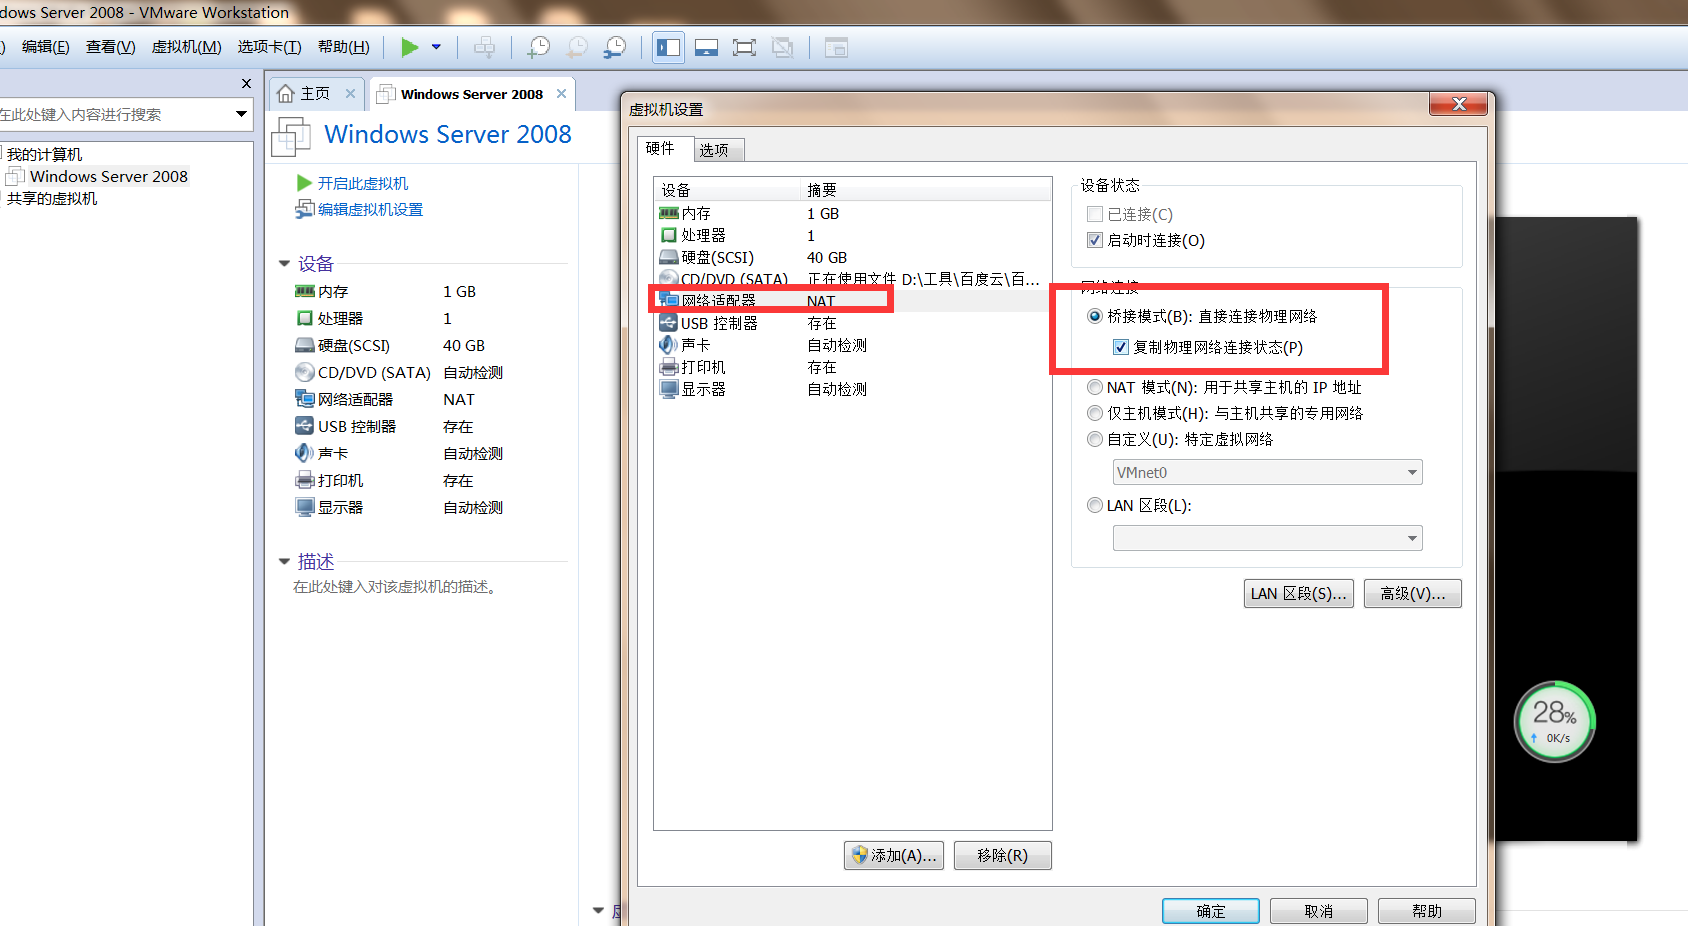Click the green Power On play icon
The image size is (1688, 926).
coord(409,47)
